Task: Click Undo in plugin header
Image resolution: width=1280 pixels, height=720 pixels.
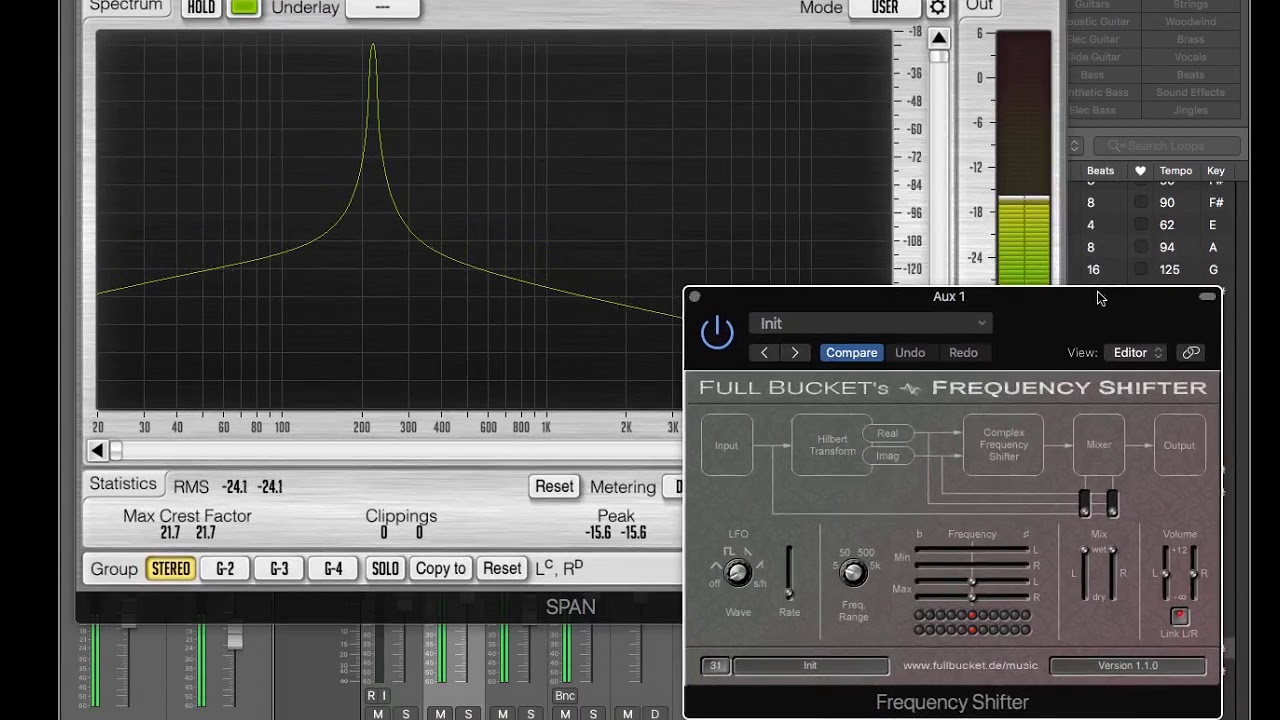Action: [910, 352]
